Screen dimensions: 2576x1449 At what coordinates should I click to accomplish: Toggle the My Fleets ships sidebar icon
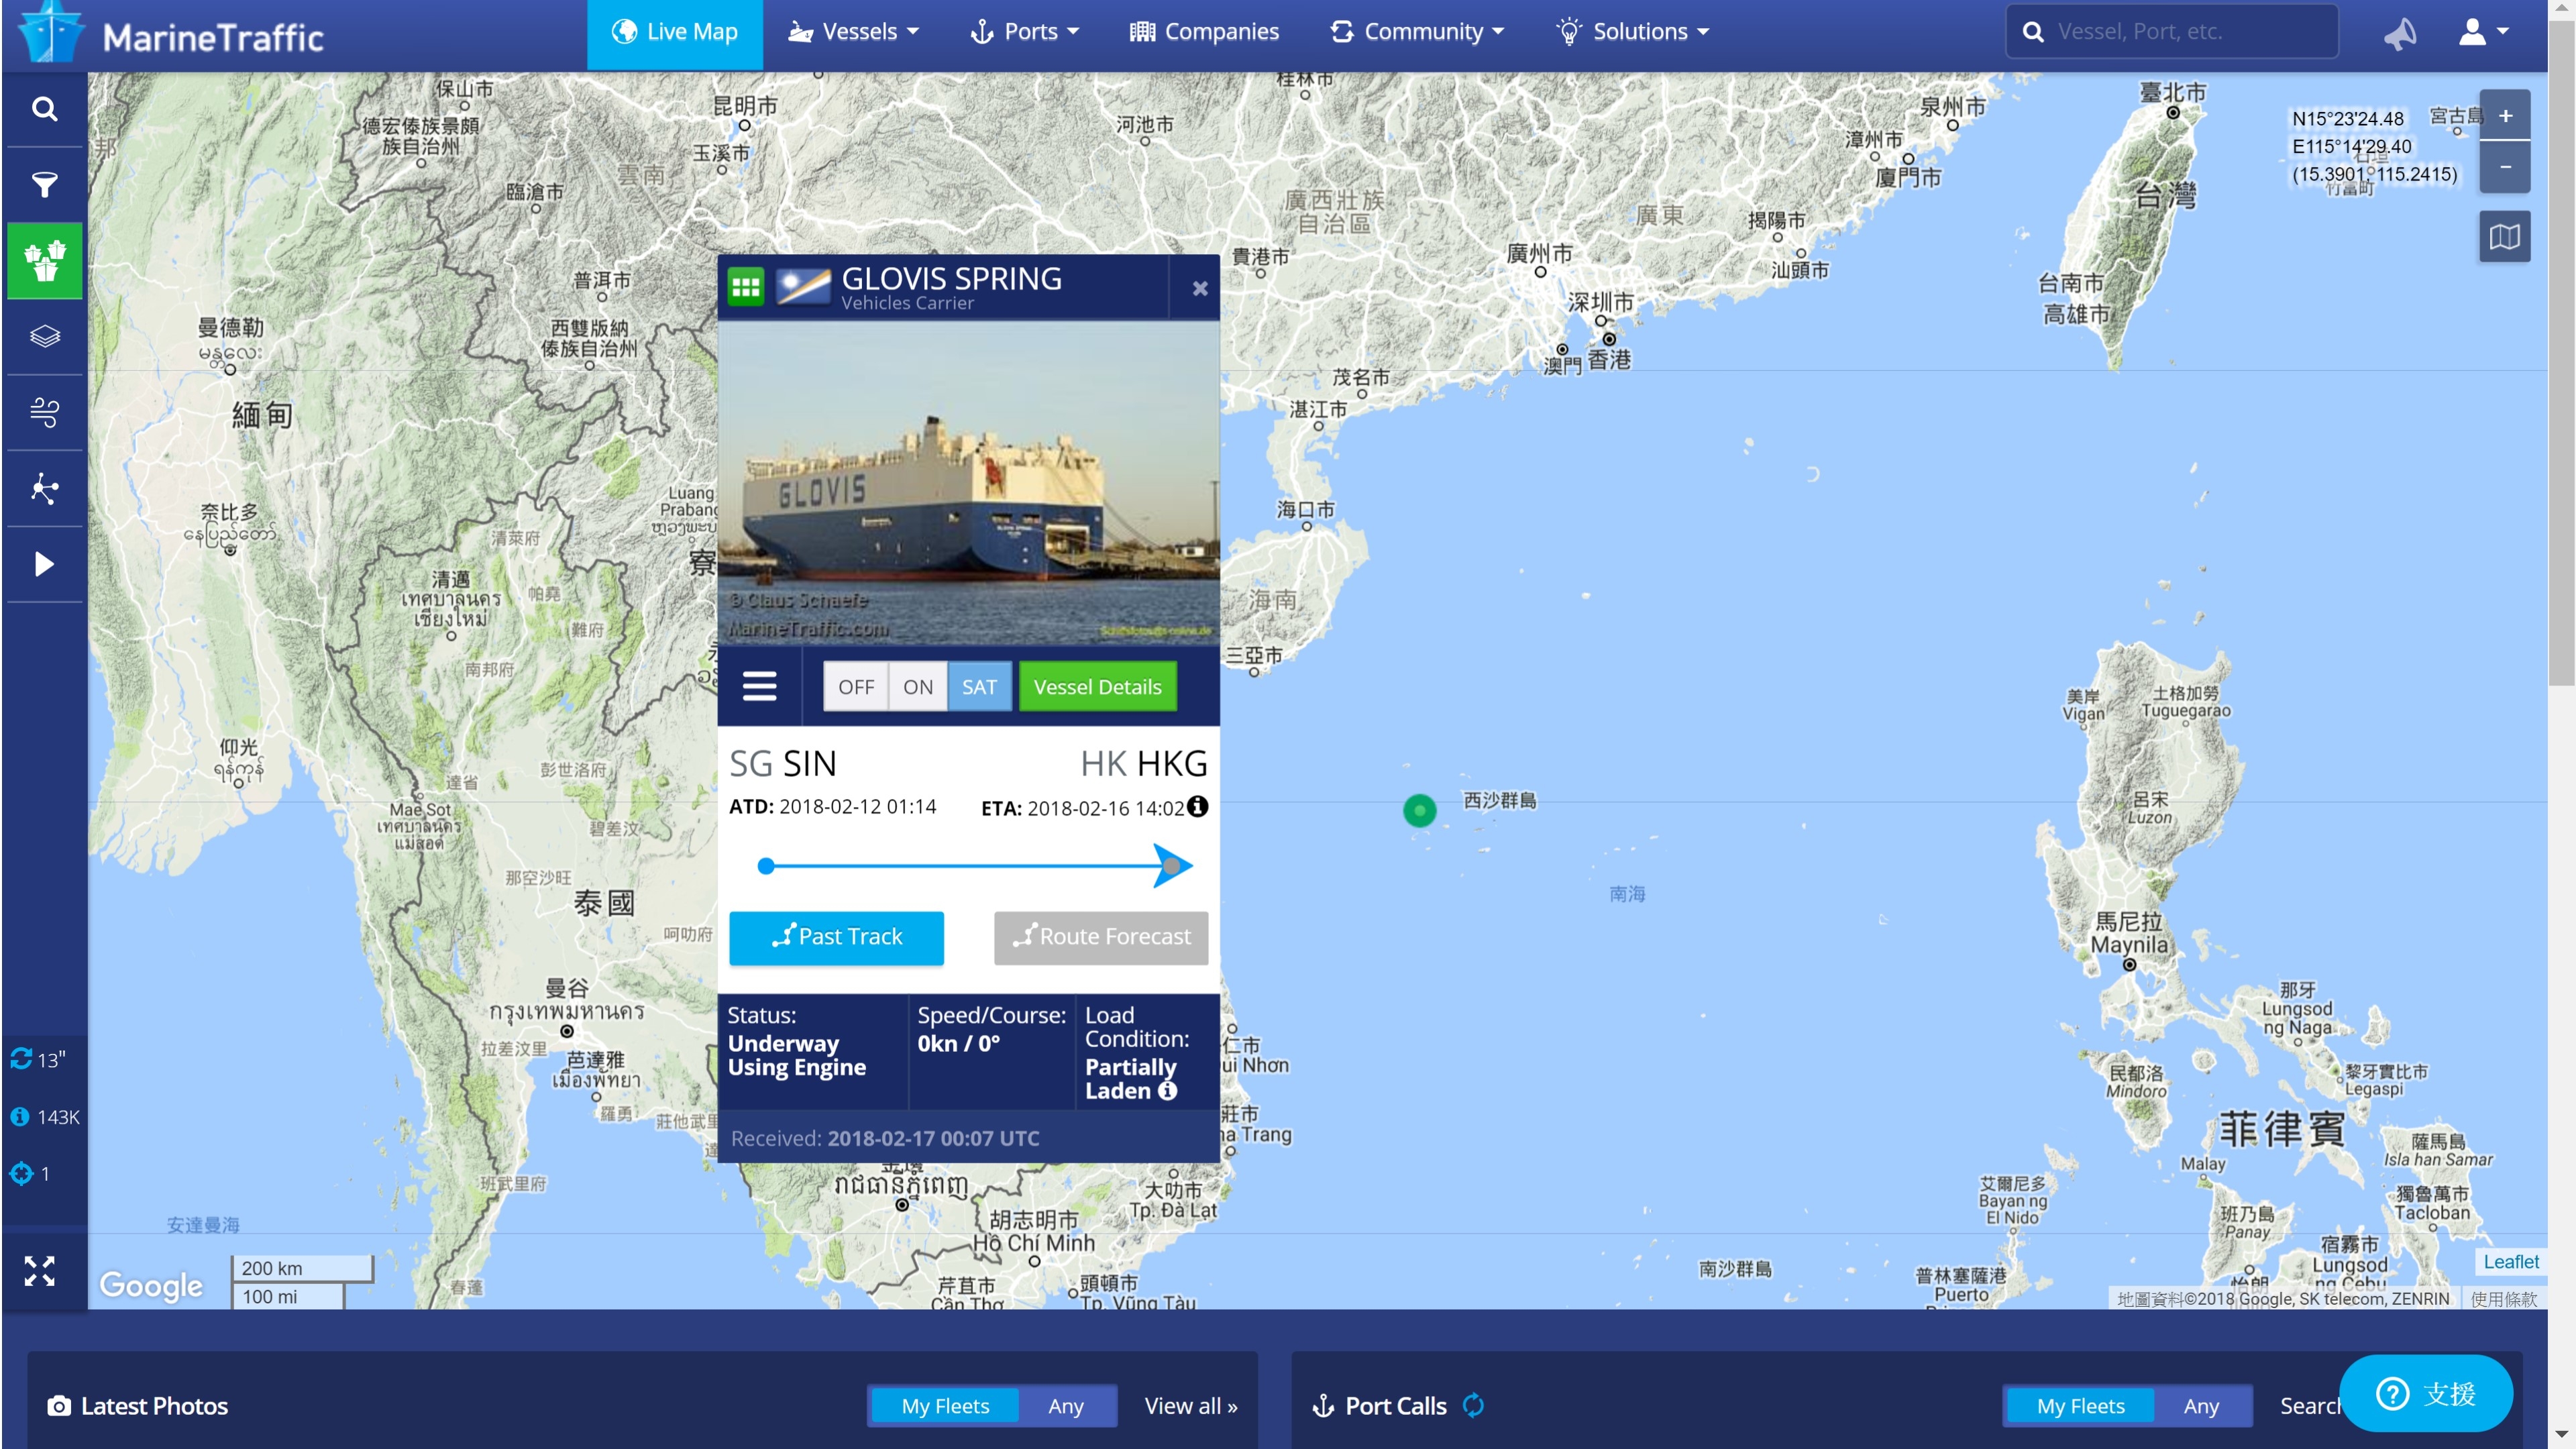click(x=44, y=261)
